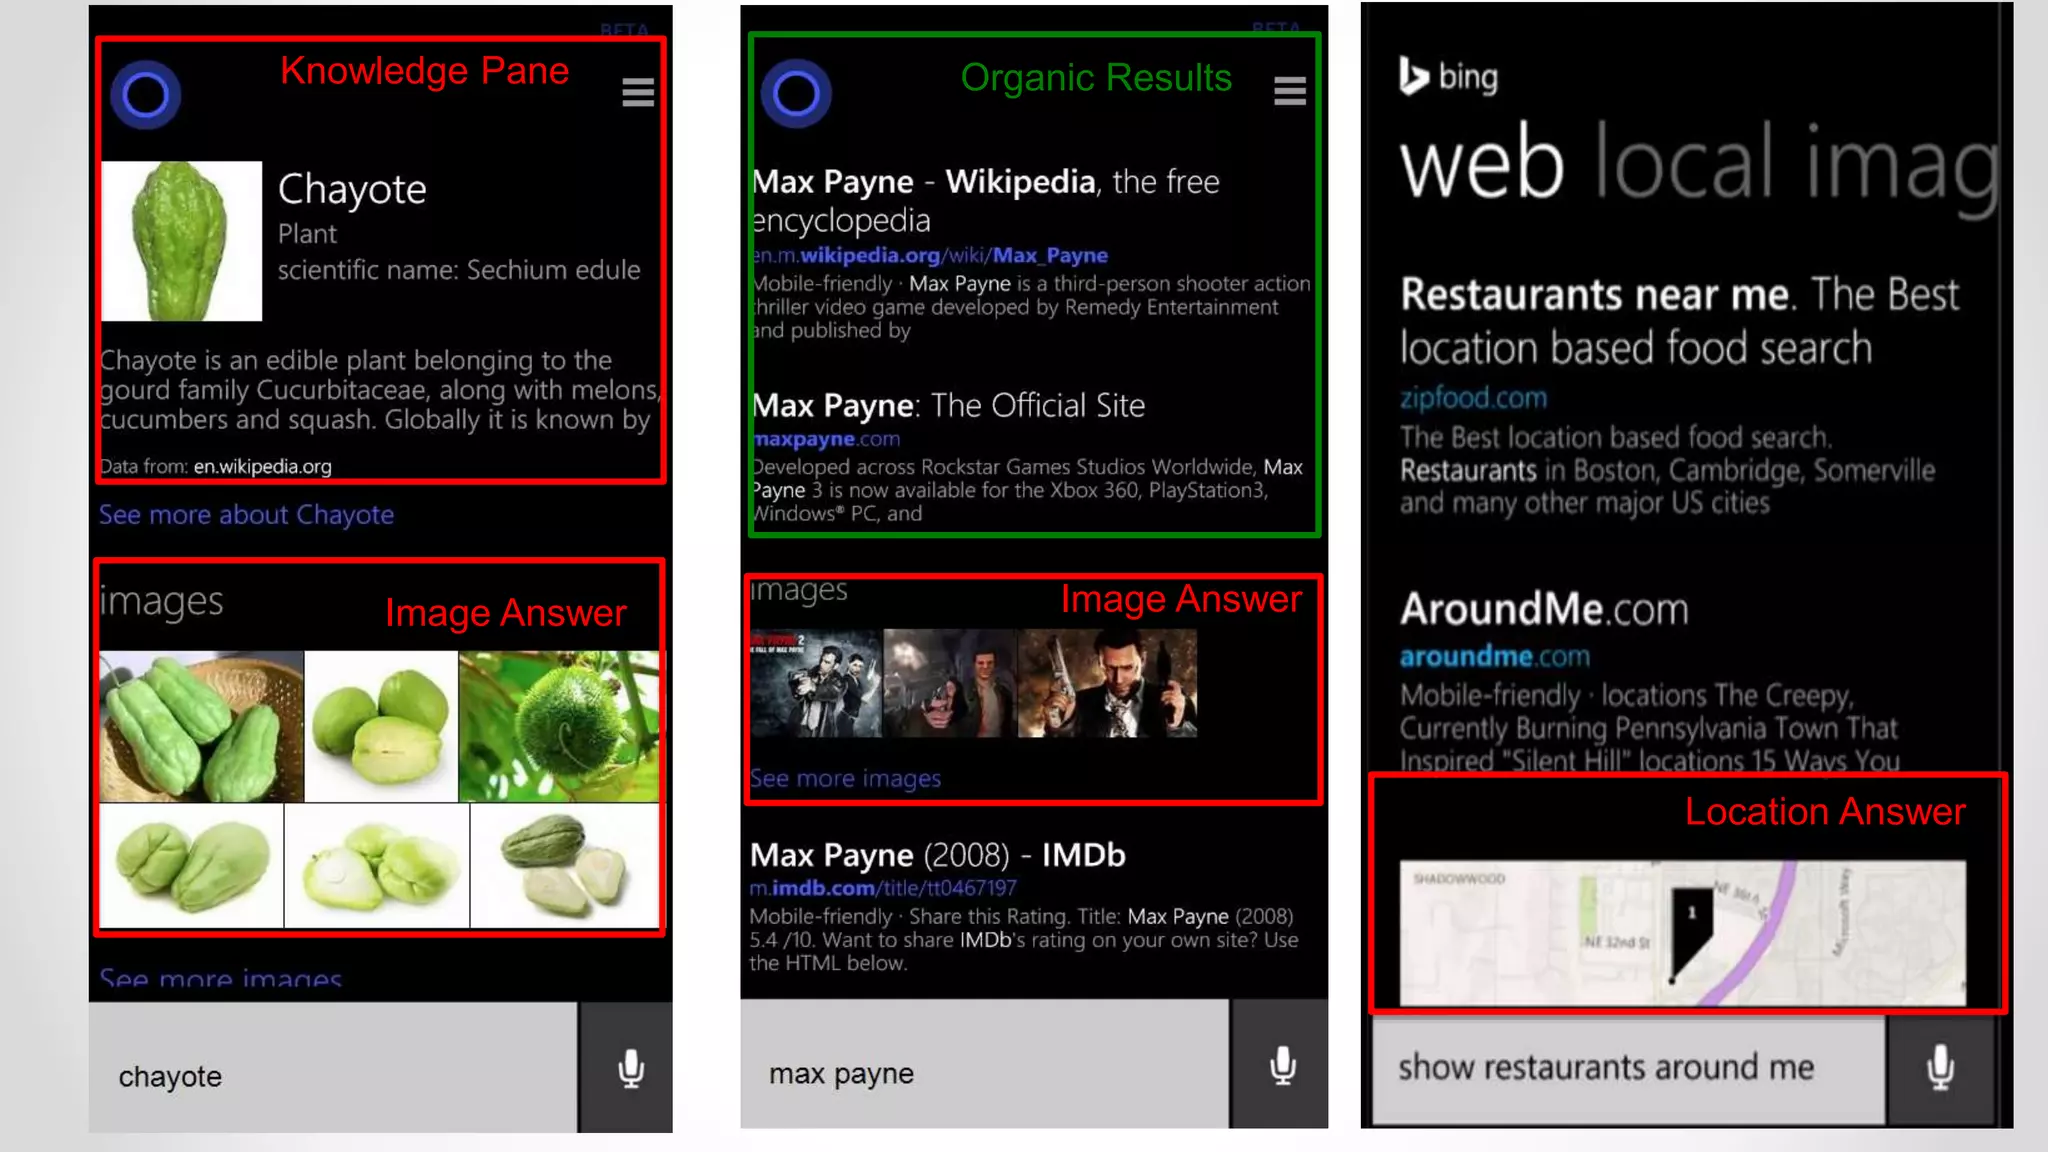
Task: Open the bottom middle chayote slices image
Action: (377, 866)
